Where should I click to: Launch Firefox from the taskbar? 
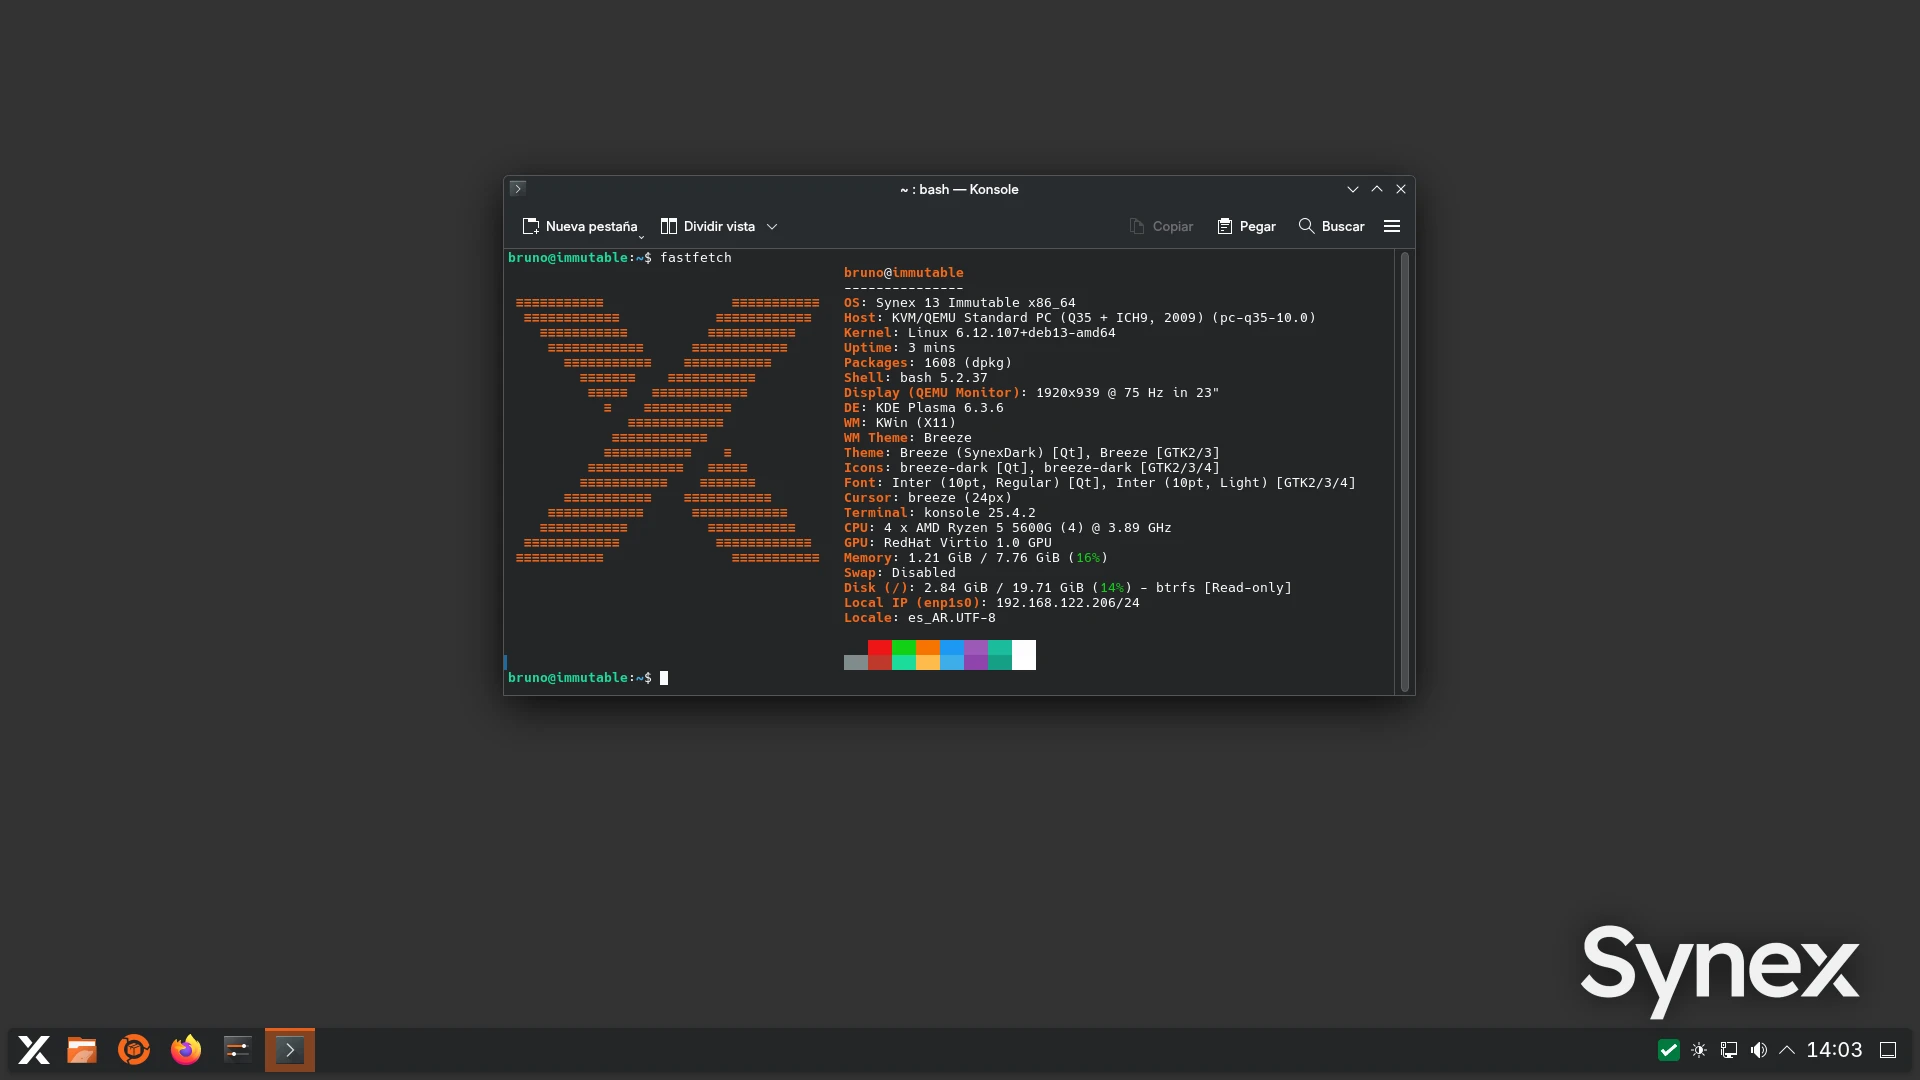pyautogui.click(x=186, y=1050)
